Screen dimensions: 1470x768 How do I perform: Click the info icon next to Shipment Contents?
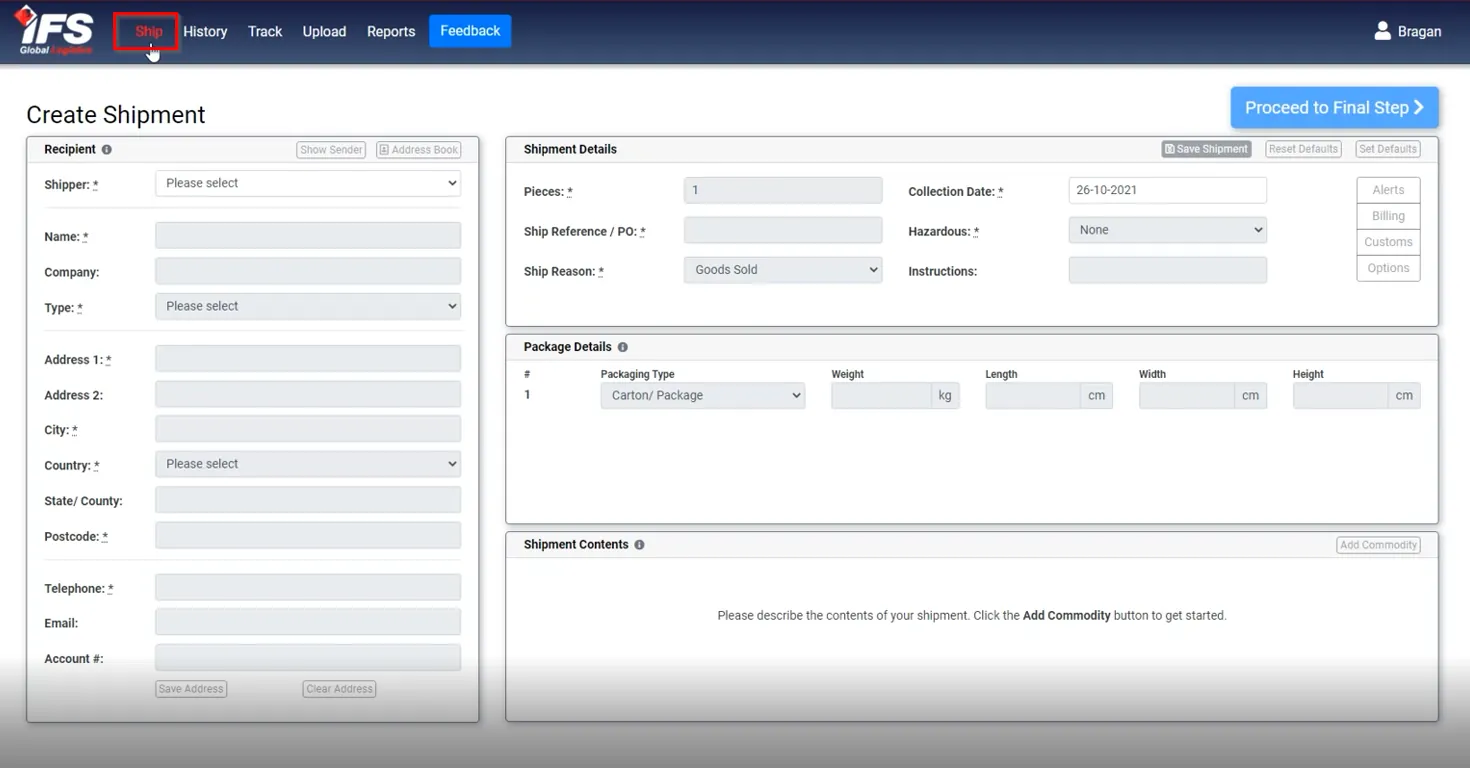(x=639, y=545)
